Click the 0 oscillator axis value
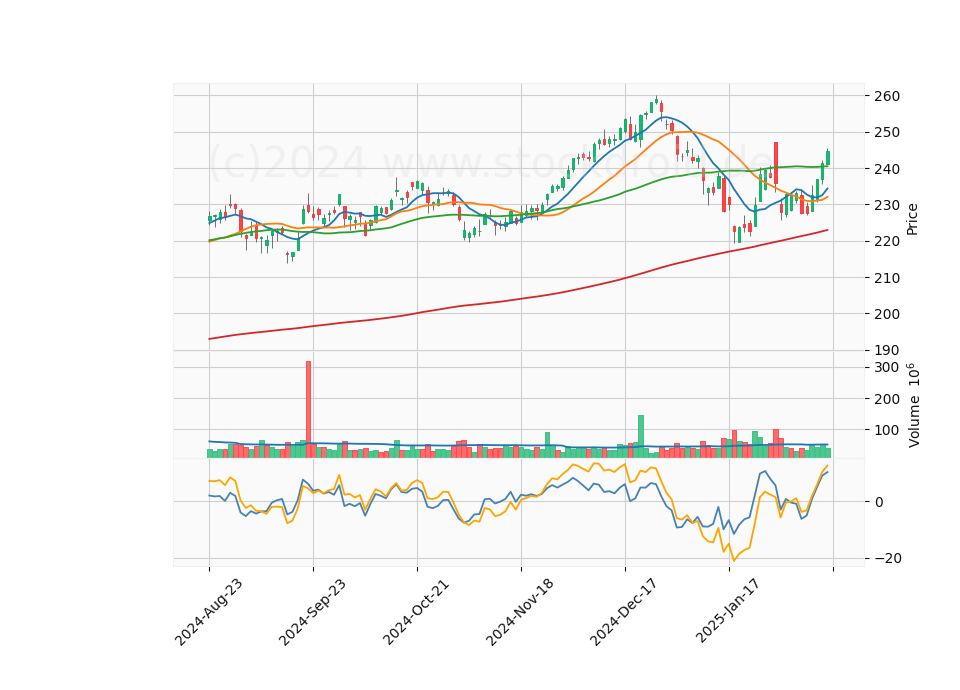Image resolution: width=960 pixels, height=690 pixels. tap(879, 502)
